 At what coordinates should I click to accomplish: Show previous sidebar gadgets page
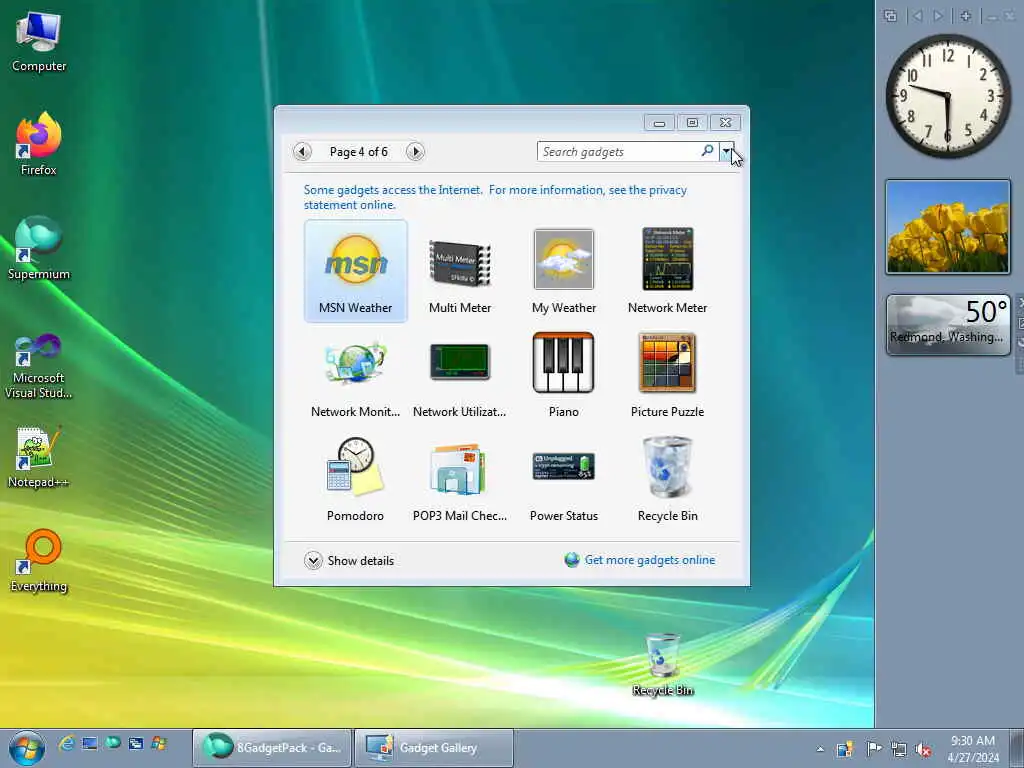click(x=918, y=16)
